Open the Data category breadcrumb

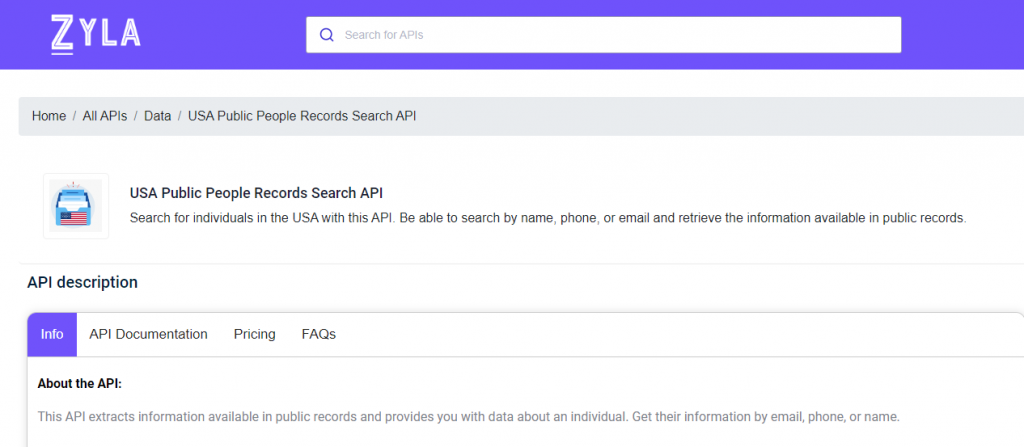pos(157,116)
